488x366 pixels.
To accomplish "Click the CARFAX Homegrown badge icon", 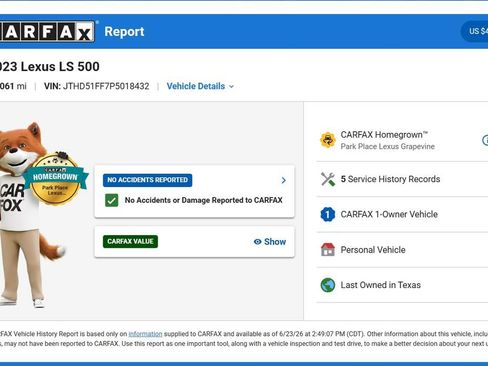I will pyautogui.click(x=328, y=140).
